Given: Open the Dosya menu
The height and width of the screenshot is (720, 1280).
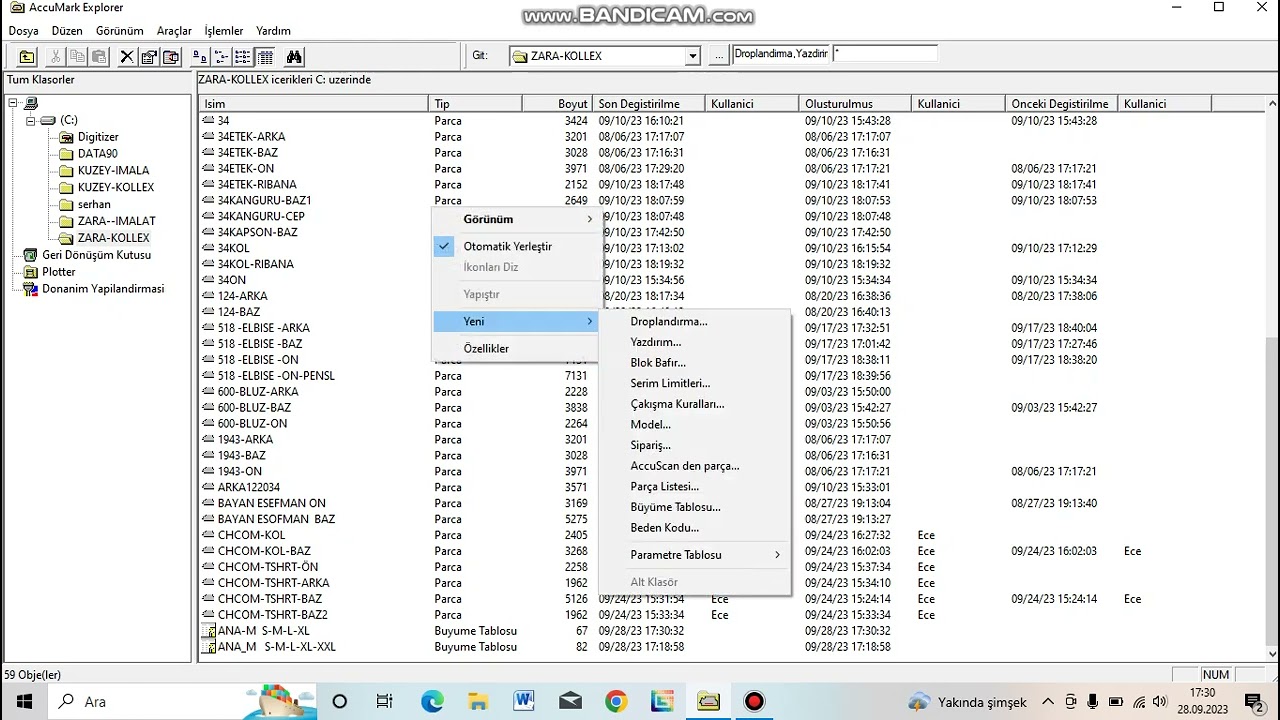Looking at the screenshot, I should click(24, 31).
